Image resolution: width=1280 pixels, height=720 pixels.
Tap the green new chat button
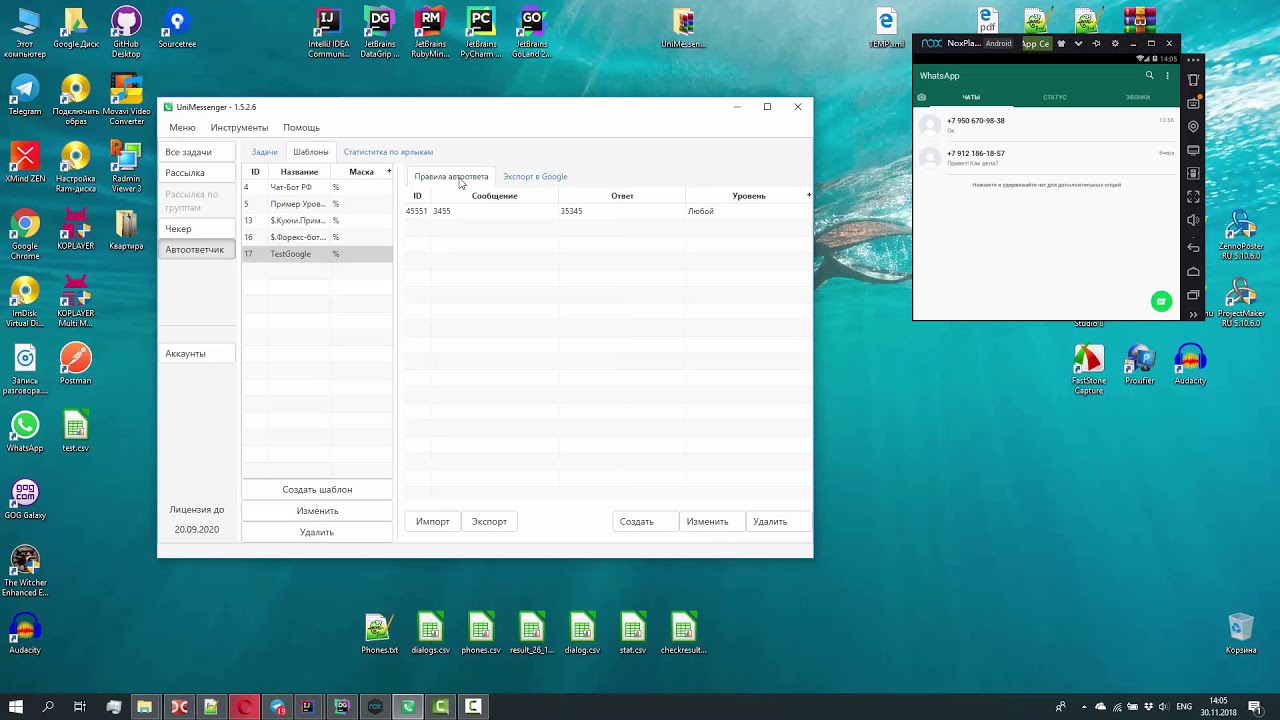[1161, 301]
